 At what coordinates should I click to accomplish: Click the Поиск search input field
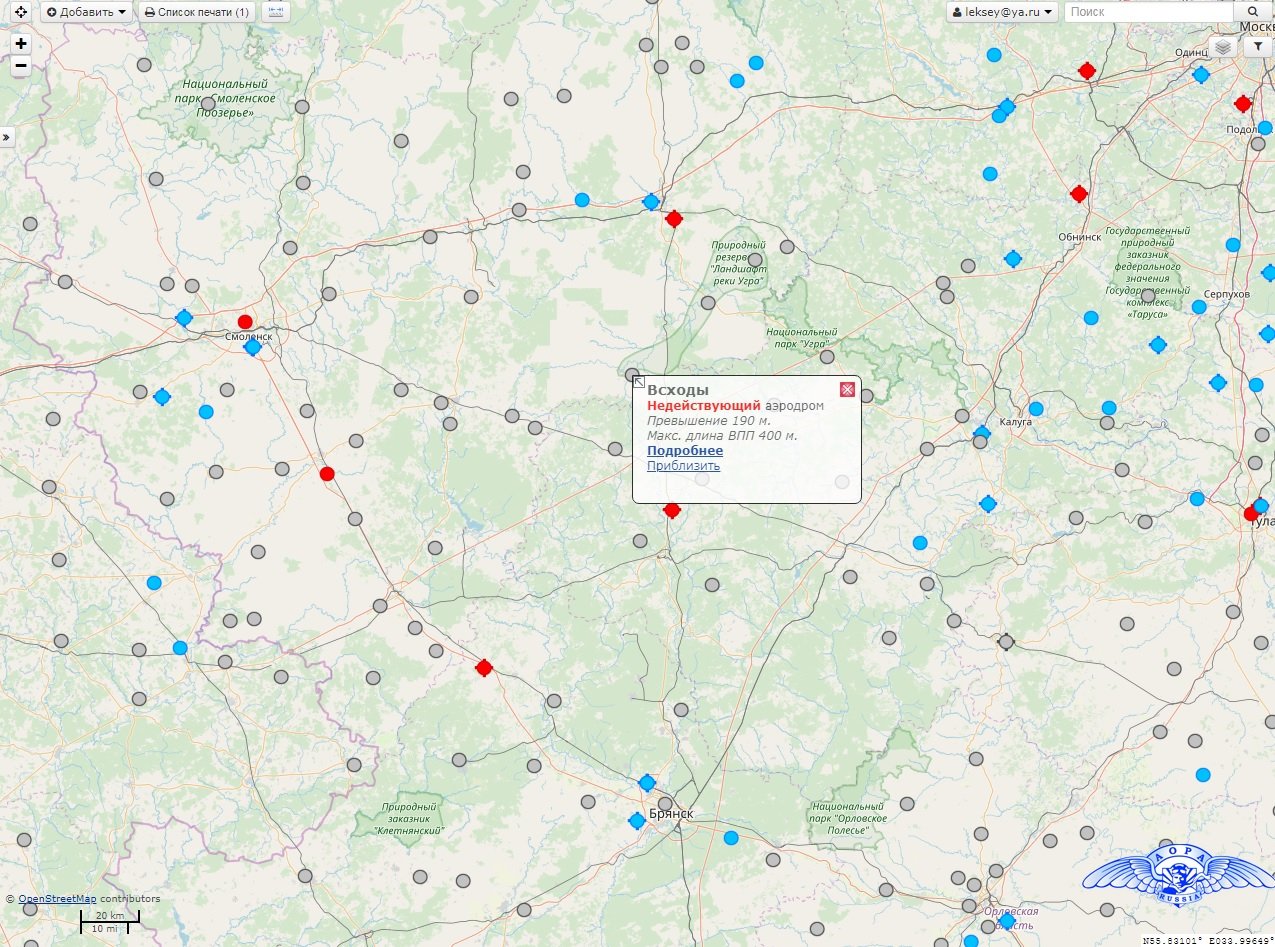click(x=1152, y=12)
